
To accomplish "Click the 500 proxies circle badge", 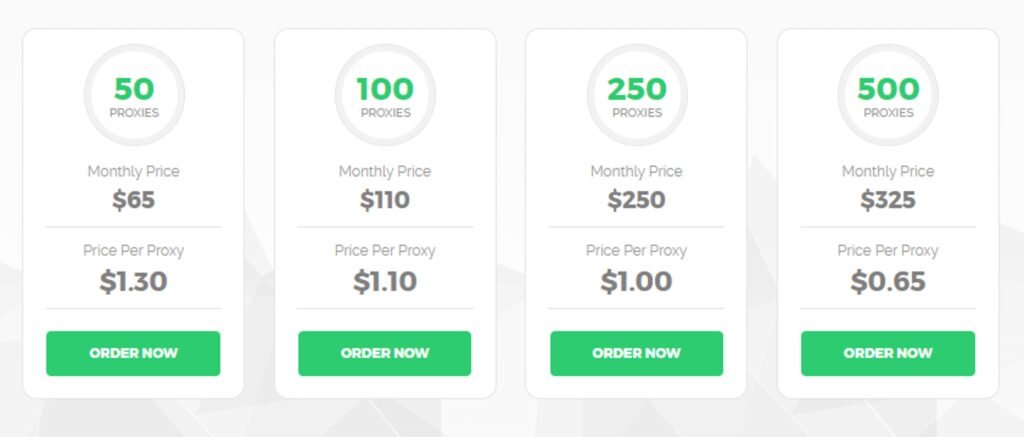I will 888,95.
